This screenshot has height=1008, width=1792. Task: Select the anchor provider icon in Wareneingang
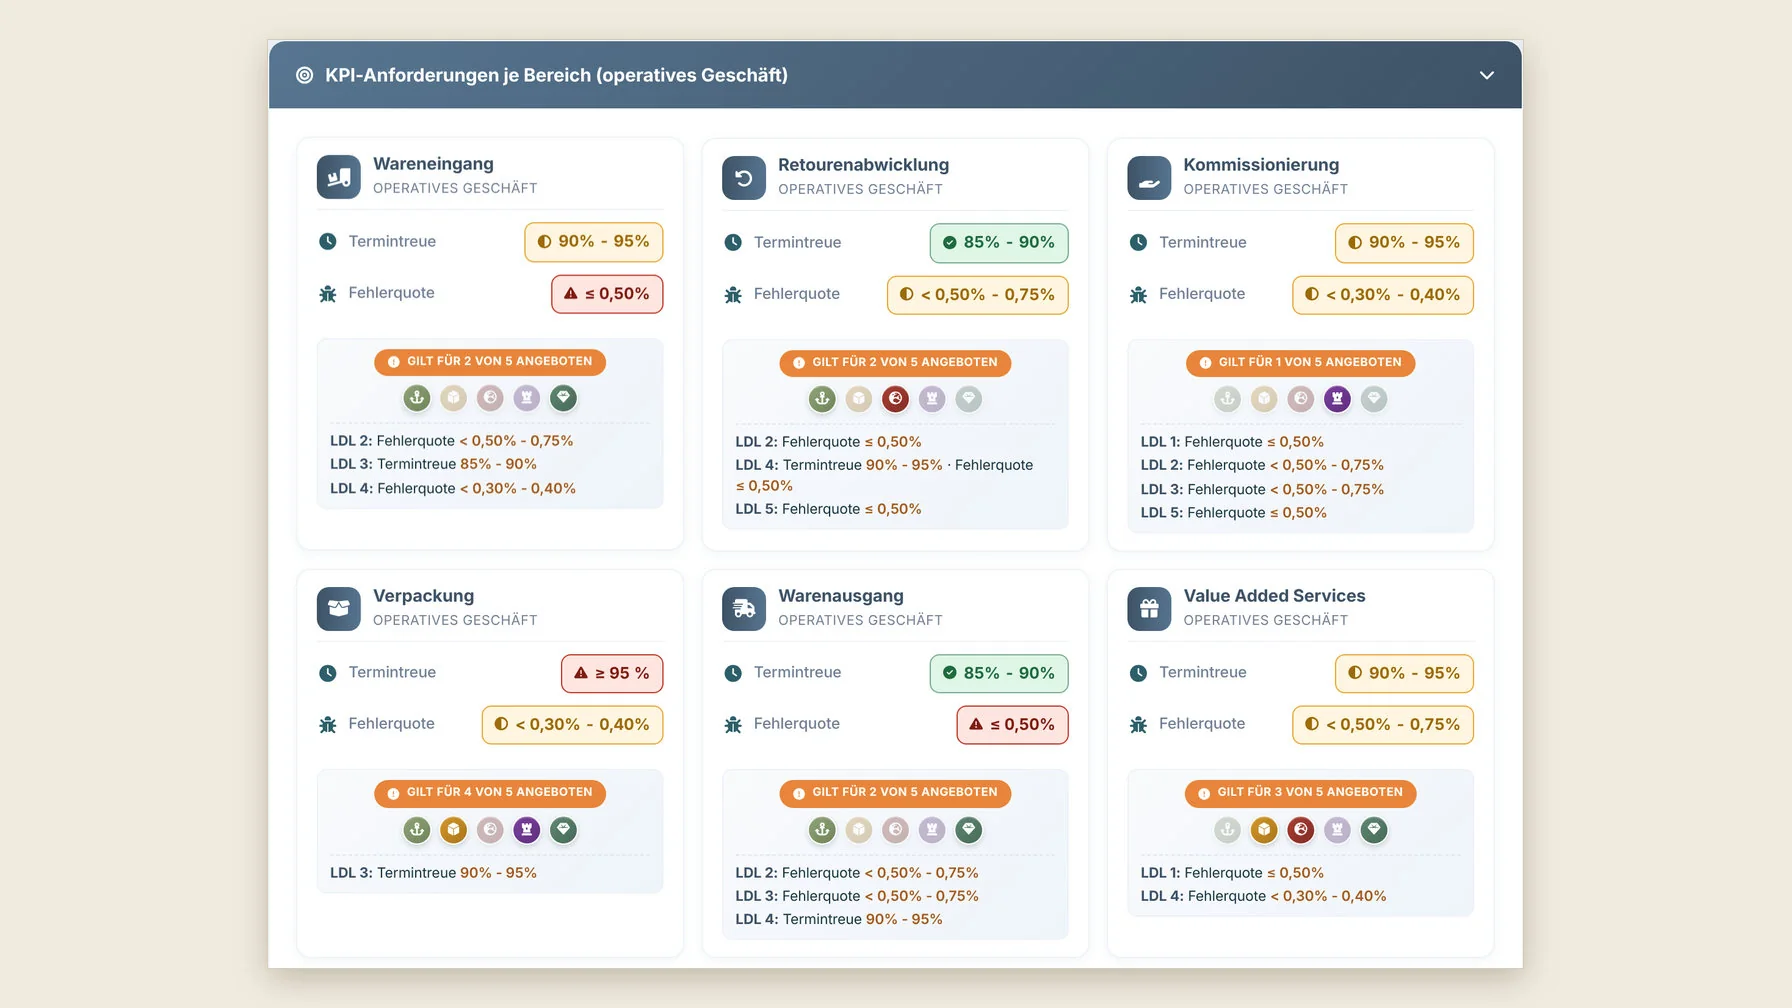point(417,398)
